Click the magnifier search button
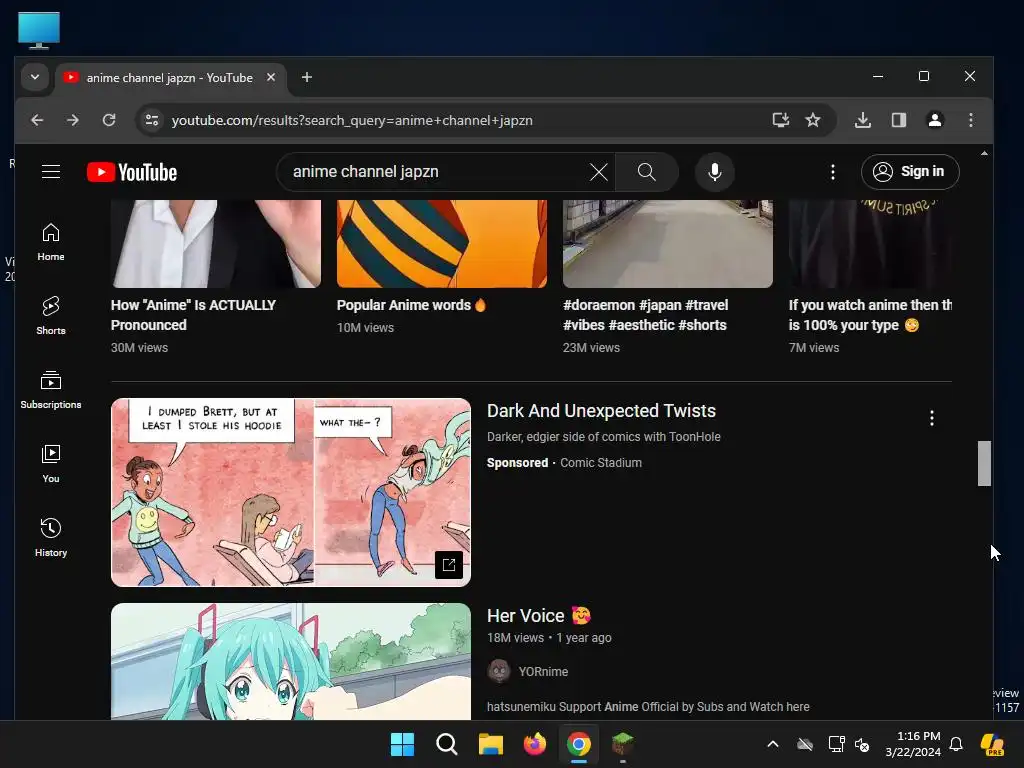This screenshot has height=768, width=1024. pyautogui.click(x=647, y=172)
